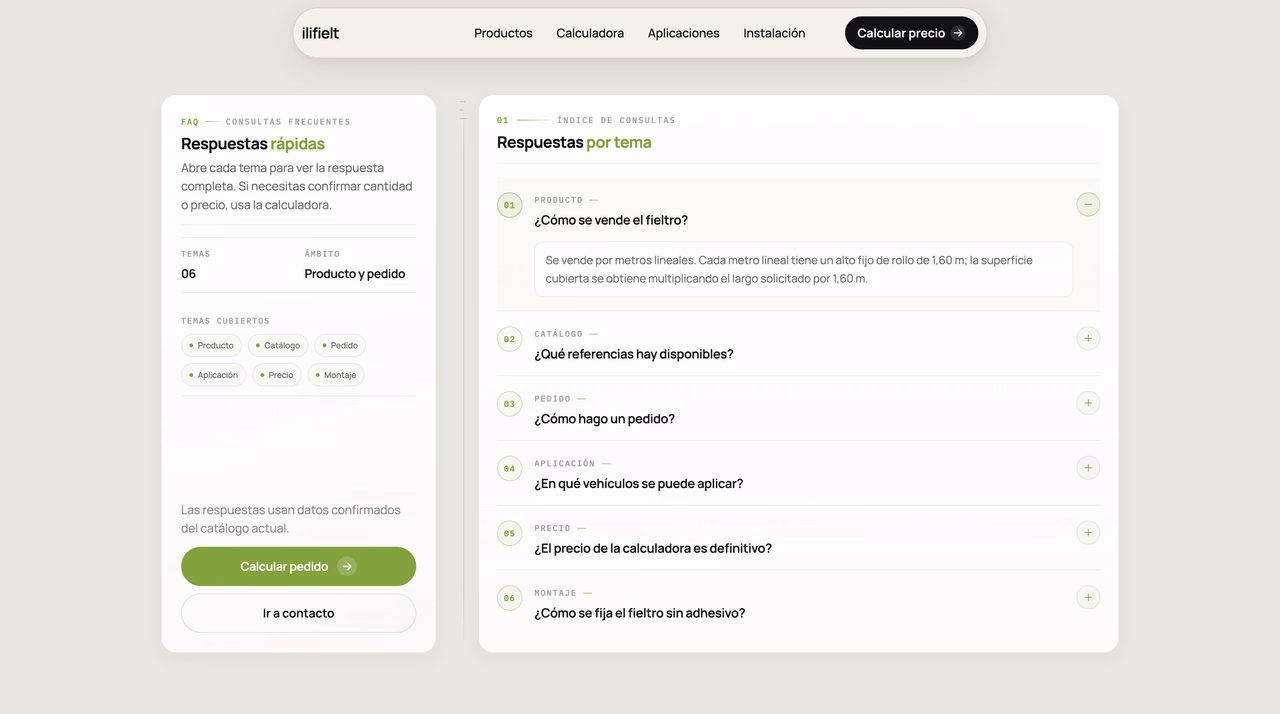Click the ilifielt logo
Image resolution: width=1280 pixels, height=714 pixels.
click(x=321, y=33)
